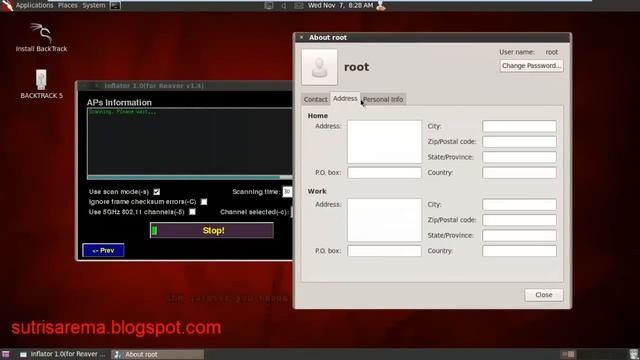Click the Scanning time input field
The height and width of the screenshot is (360, 640).
pyautogui.click(x=287, y=192)
